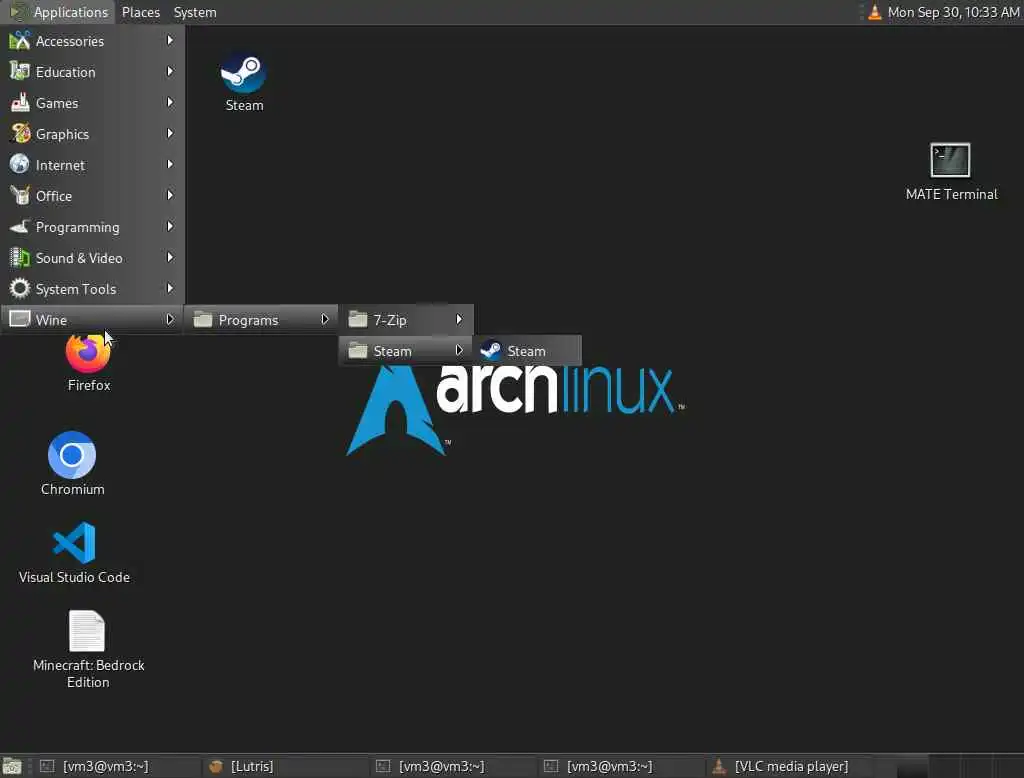The width and height of the screenshot is (1024, 778).
Task: Click the show desktop button in bottom panel
Action: tap(12, 766)
